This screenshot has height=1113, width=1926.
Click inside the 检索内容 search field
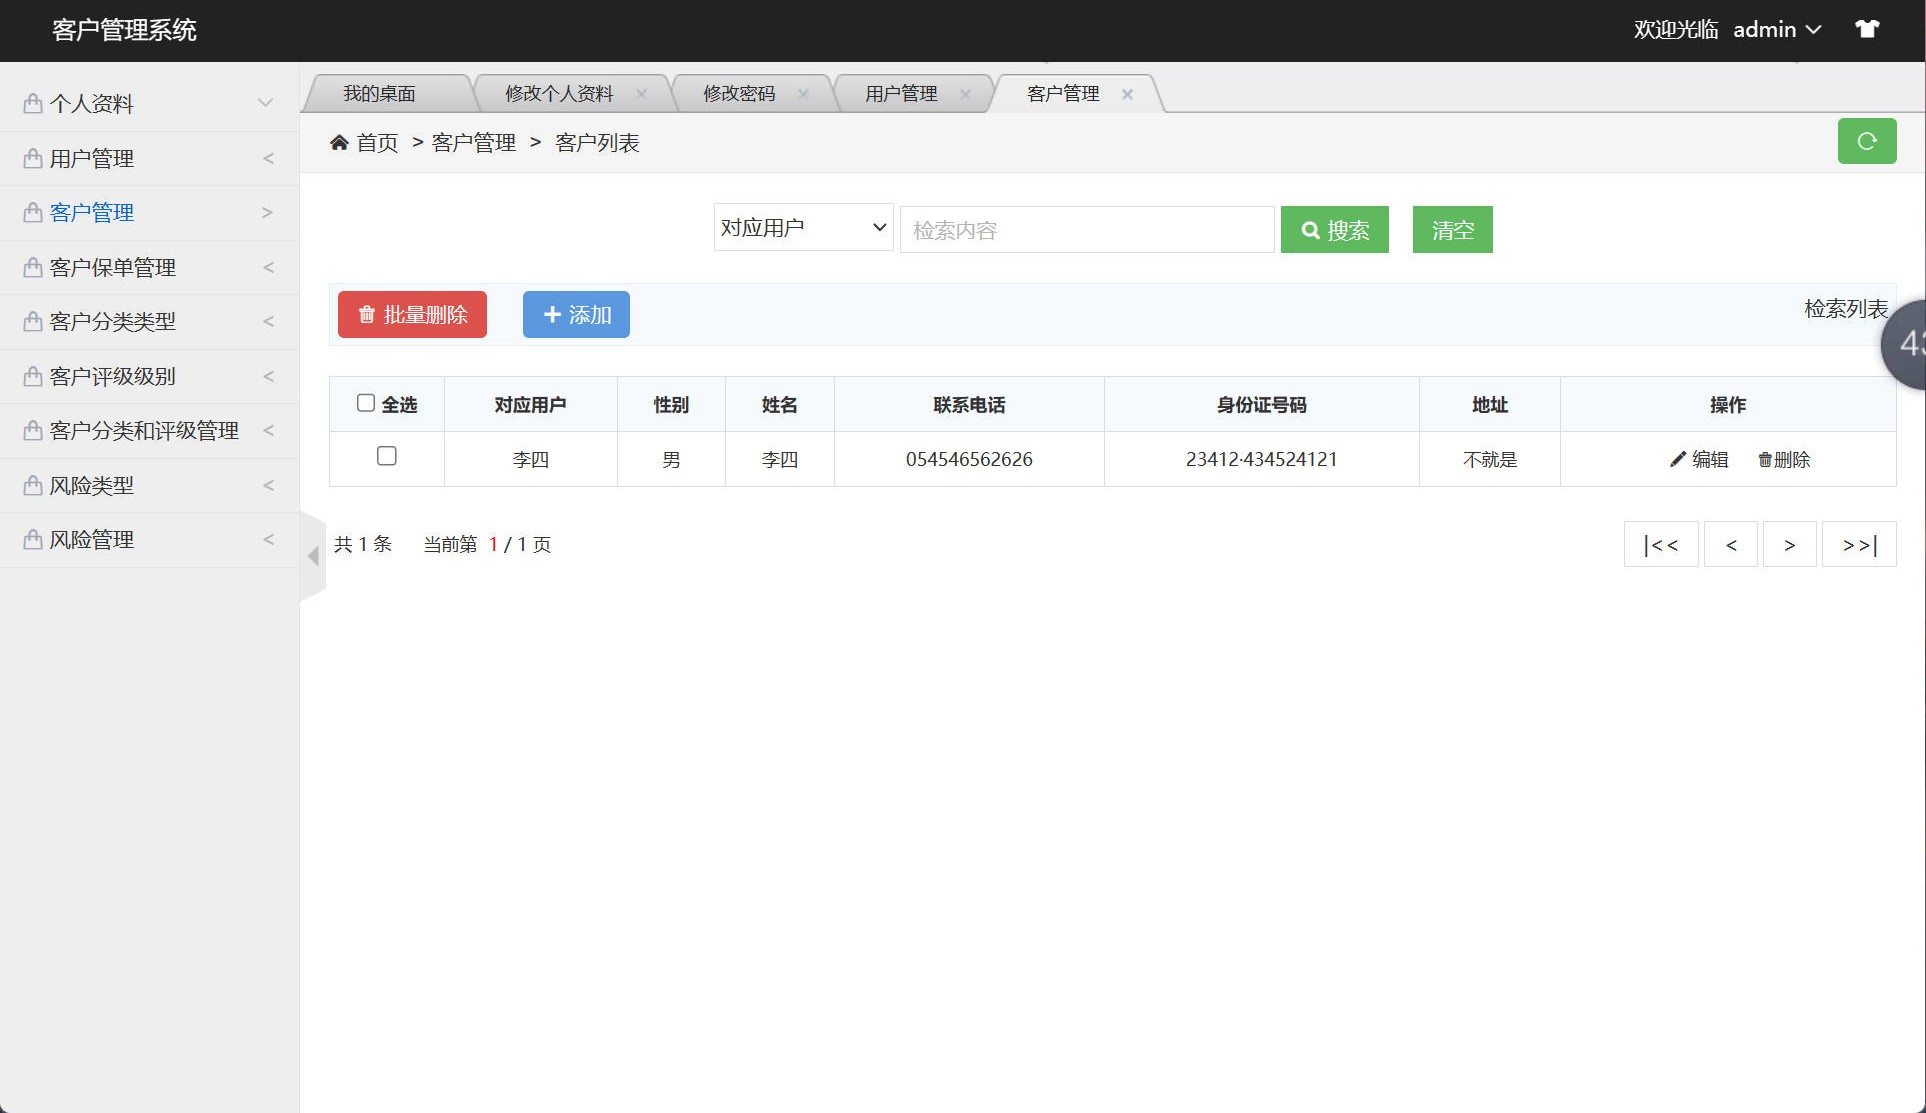pos(1086,229)
